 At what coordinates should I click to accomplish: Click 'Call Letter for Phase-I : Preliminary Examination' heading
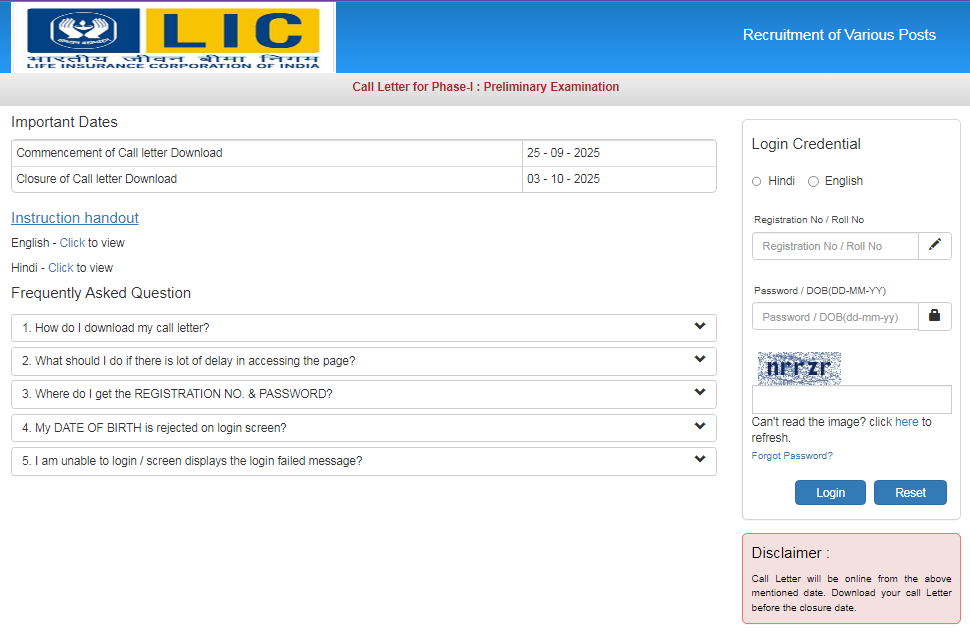[486, 87]
